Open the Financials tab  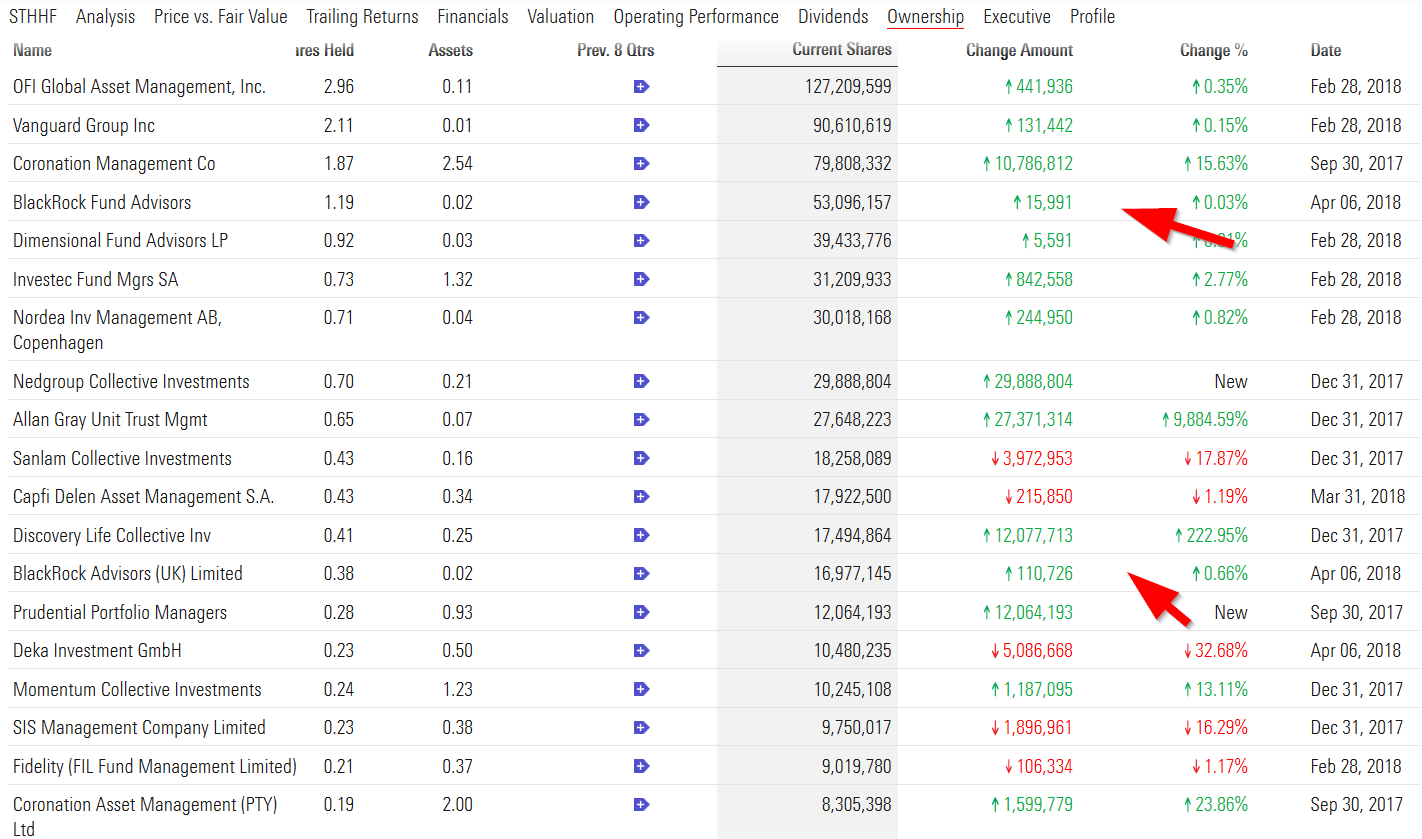click(x=473, y=17)
